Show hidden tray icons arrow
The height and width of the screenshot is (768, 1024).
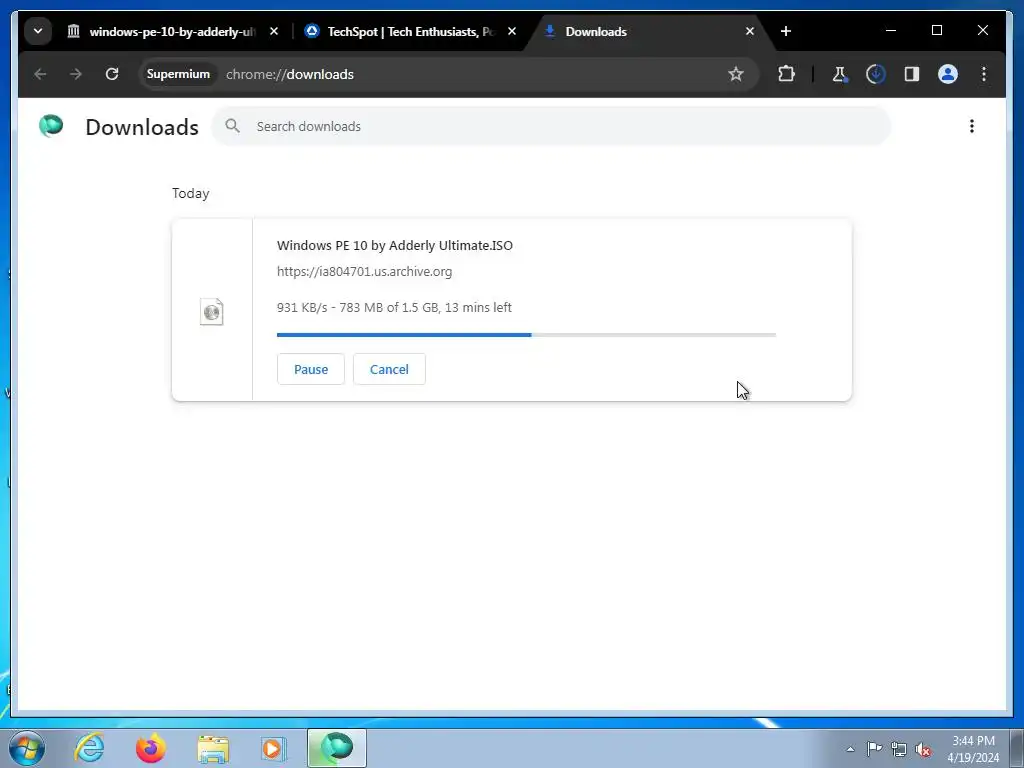coord(850,749)
